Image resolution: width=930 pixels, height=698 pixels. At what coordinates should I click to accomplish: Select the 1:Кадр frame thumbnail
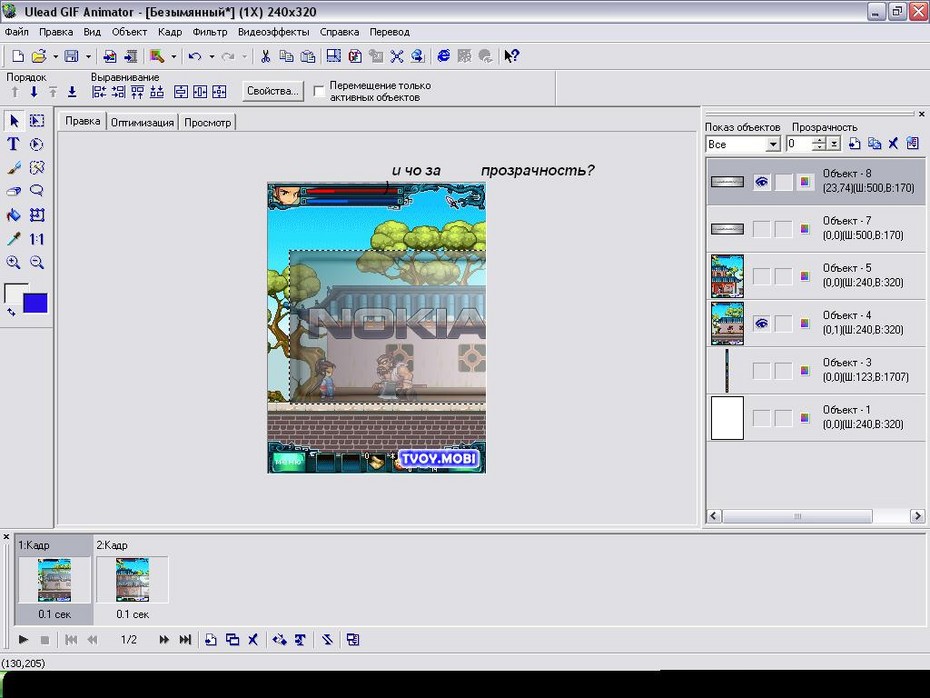click(x=55, y=579)
